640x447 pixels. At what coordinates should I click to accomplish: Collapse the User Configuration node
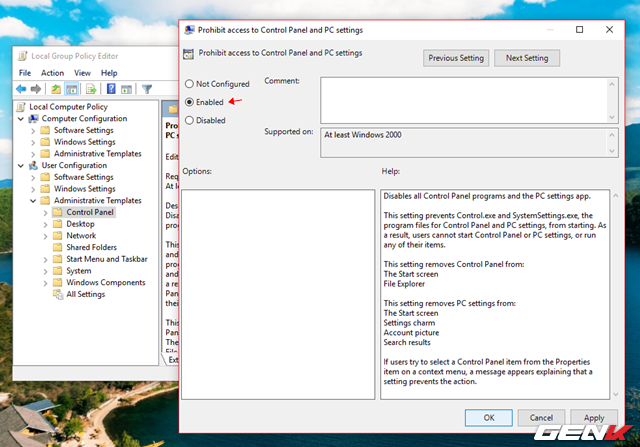21,166
